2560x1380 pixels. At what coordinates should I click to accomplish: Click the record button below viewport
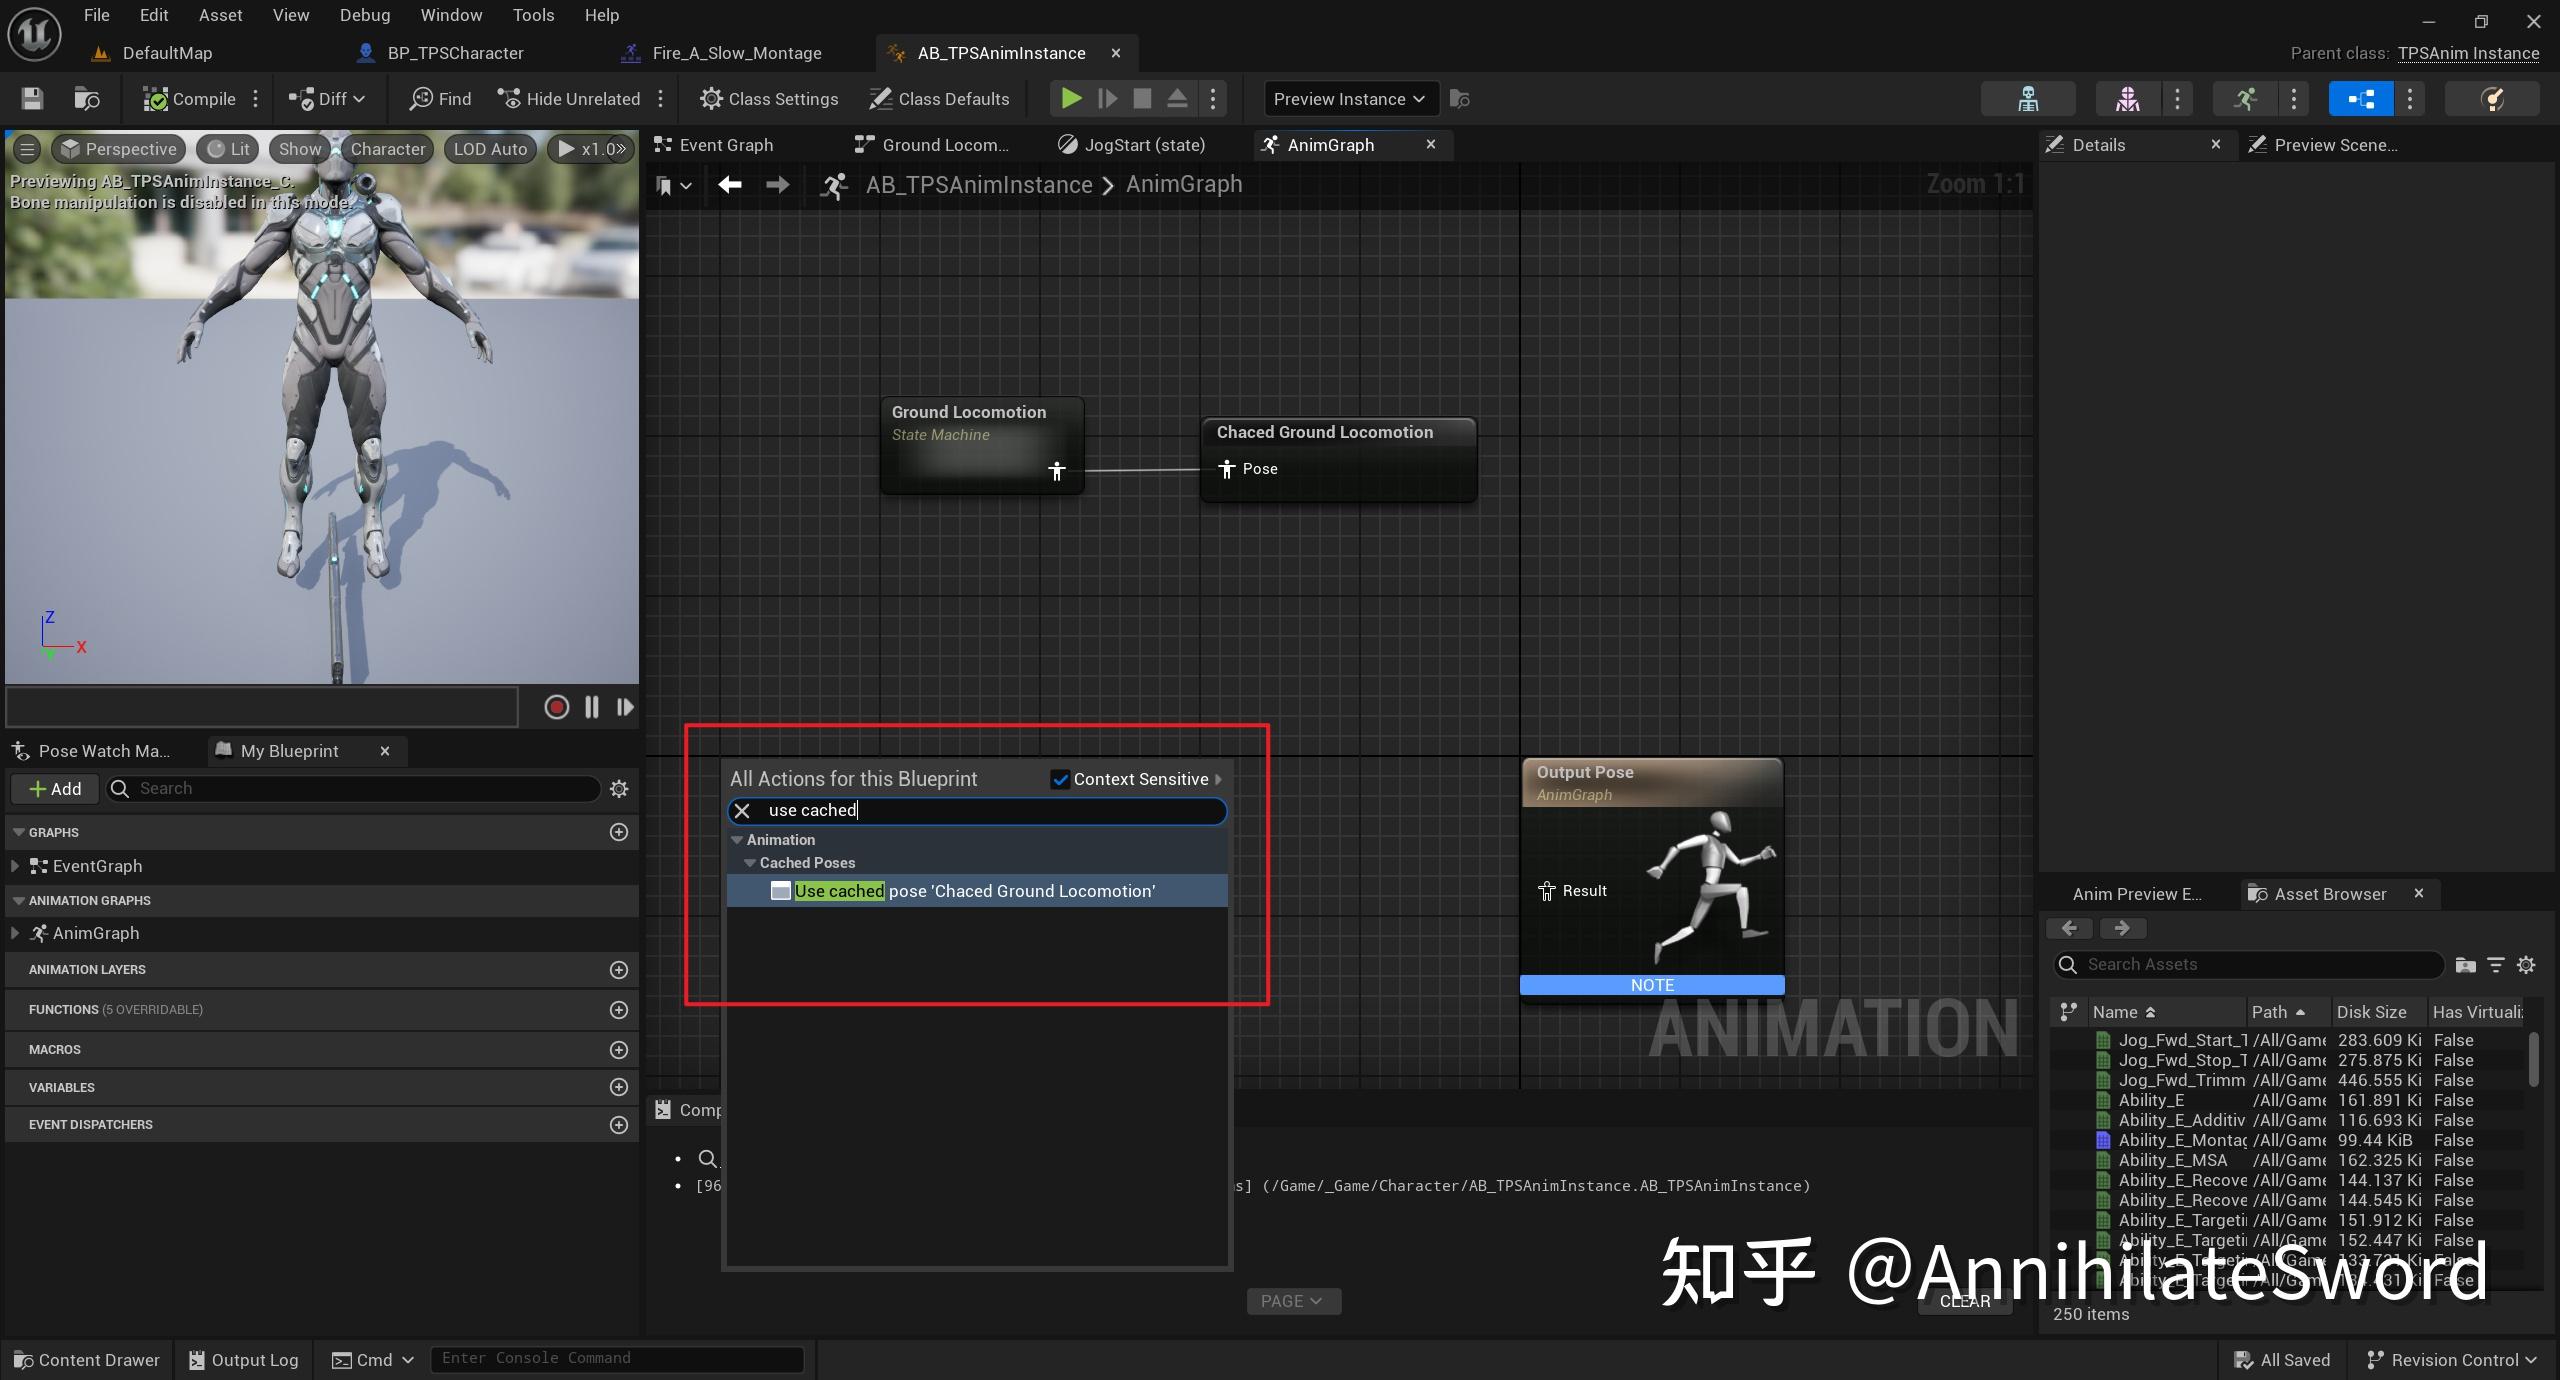click(x=557, y=707)
